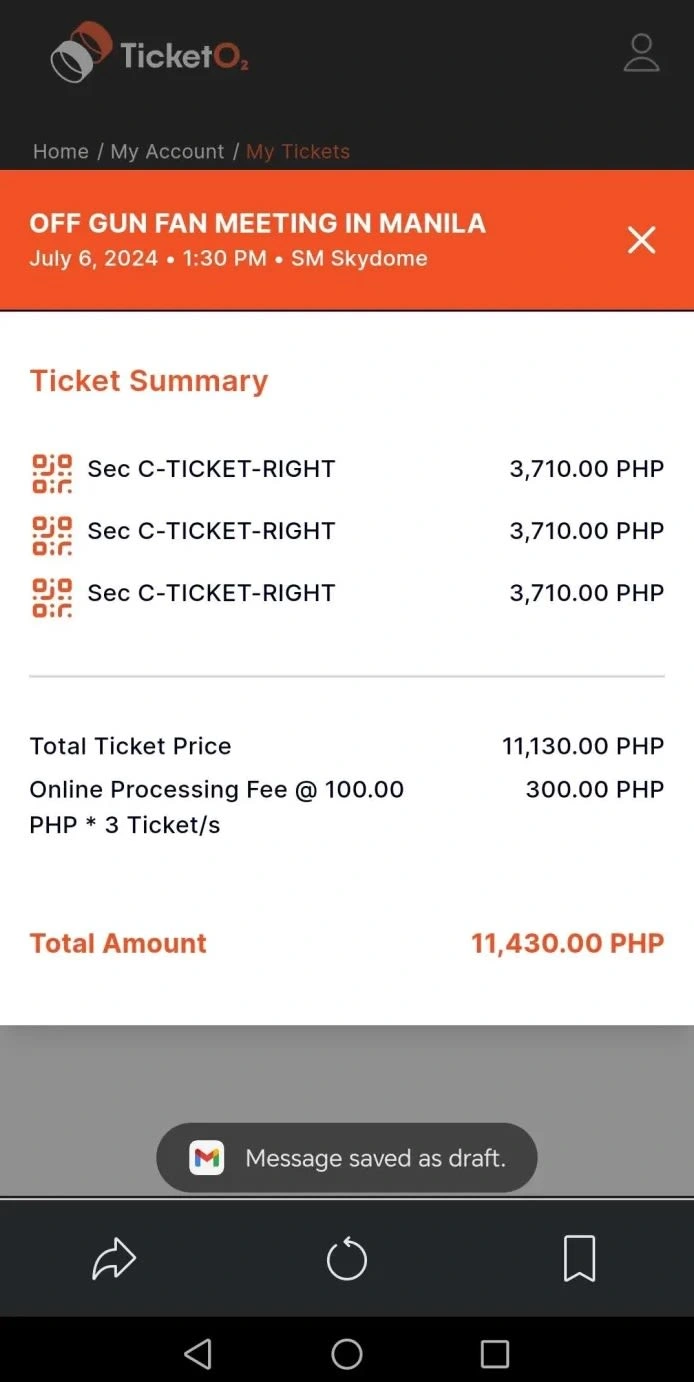The height and width of the screenshot is (1382, 694).
Task: Tap the share arrow icon
Action: (x=114, y=1259)
